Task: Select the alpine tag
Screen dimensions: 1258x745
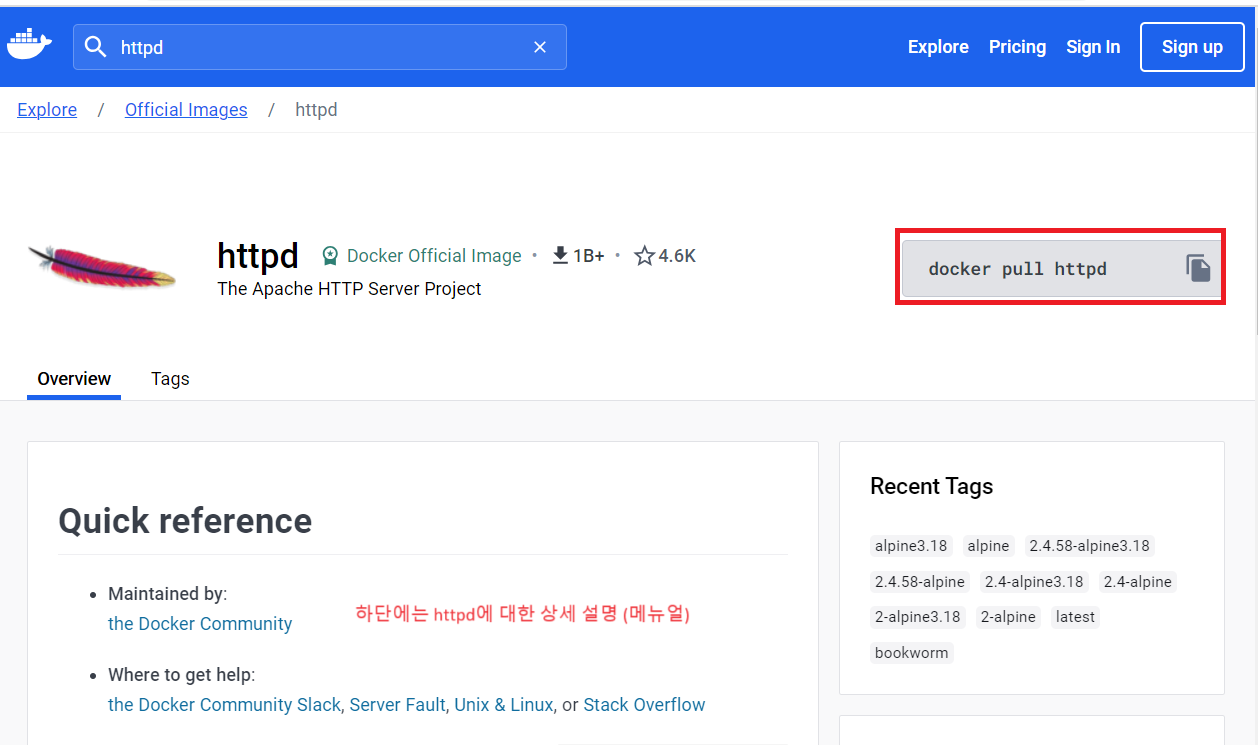Action: (988, 546)
